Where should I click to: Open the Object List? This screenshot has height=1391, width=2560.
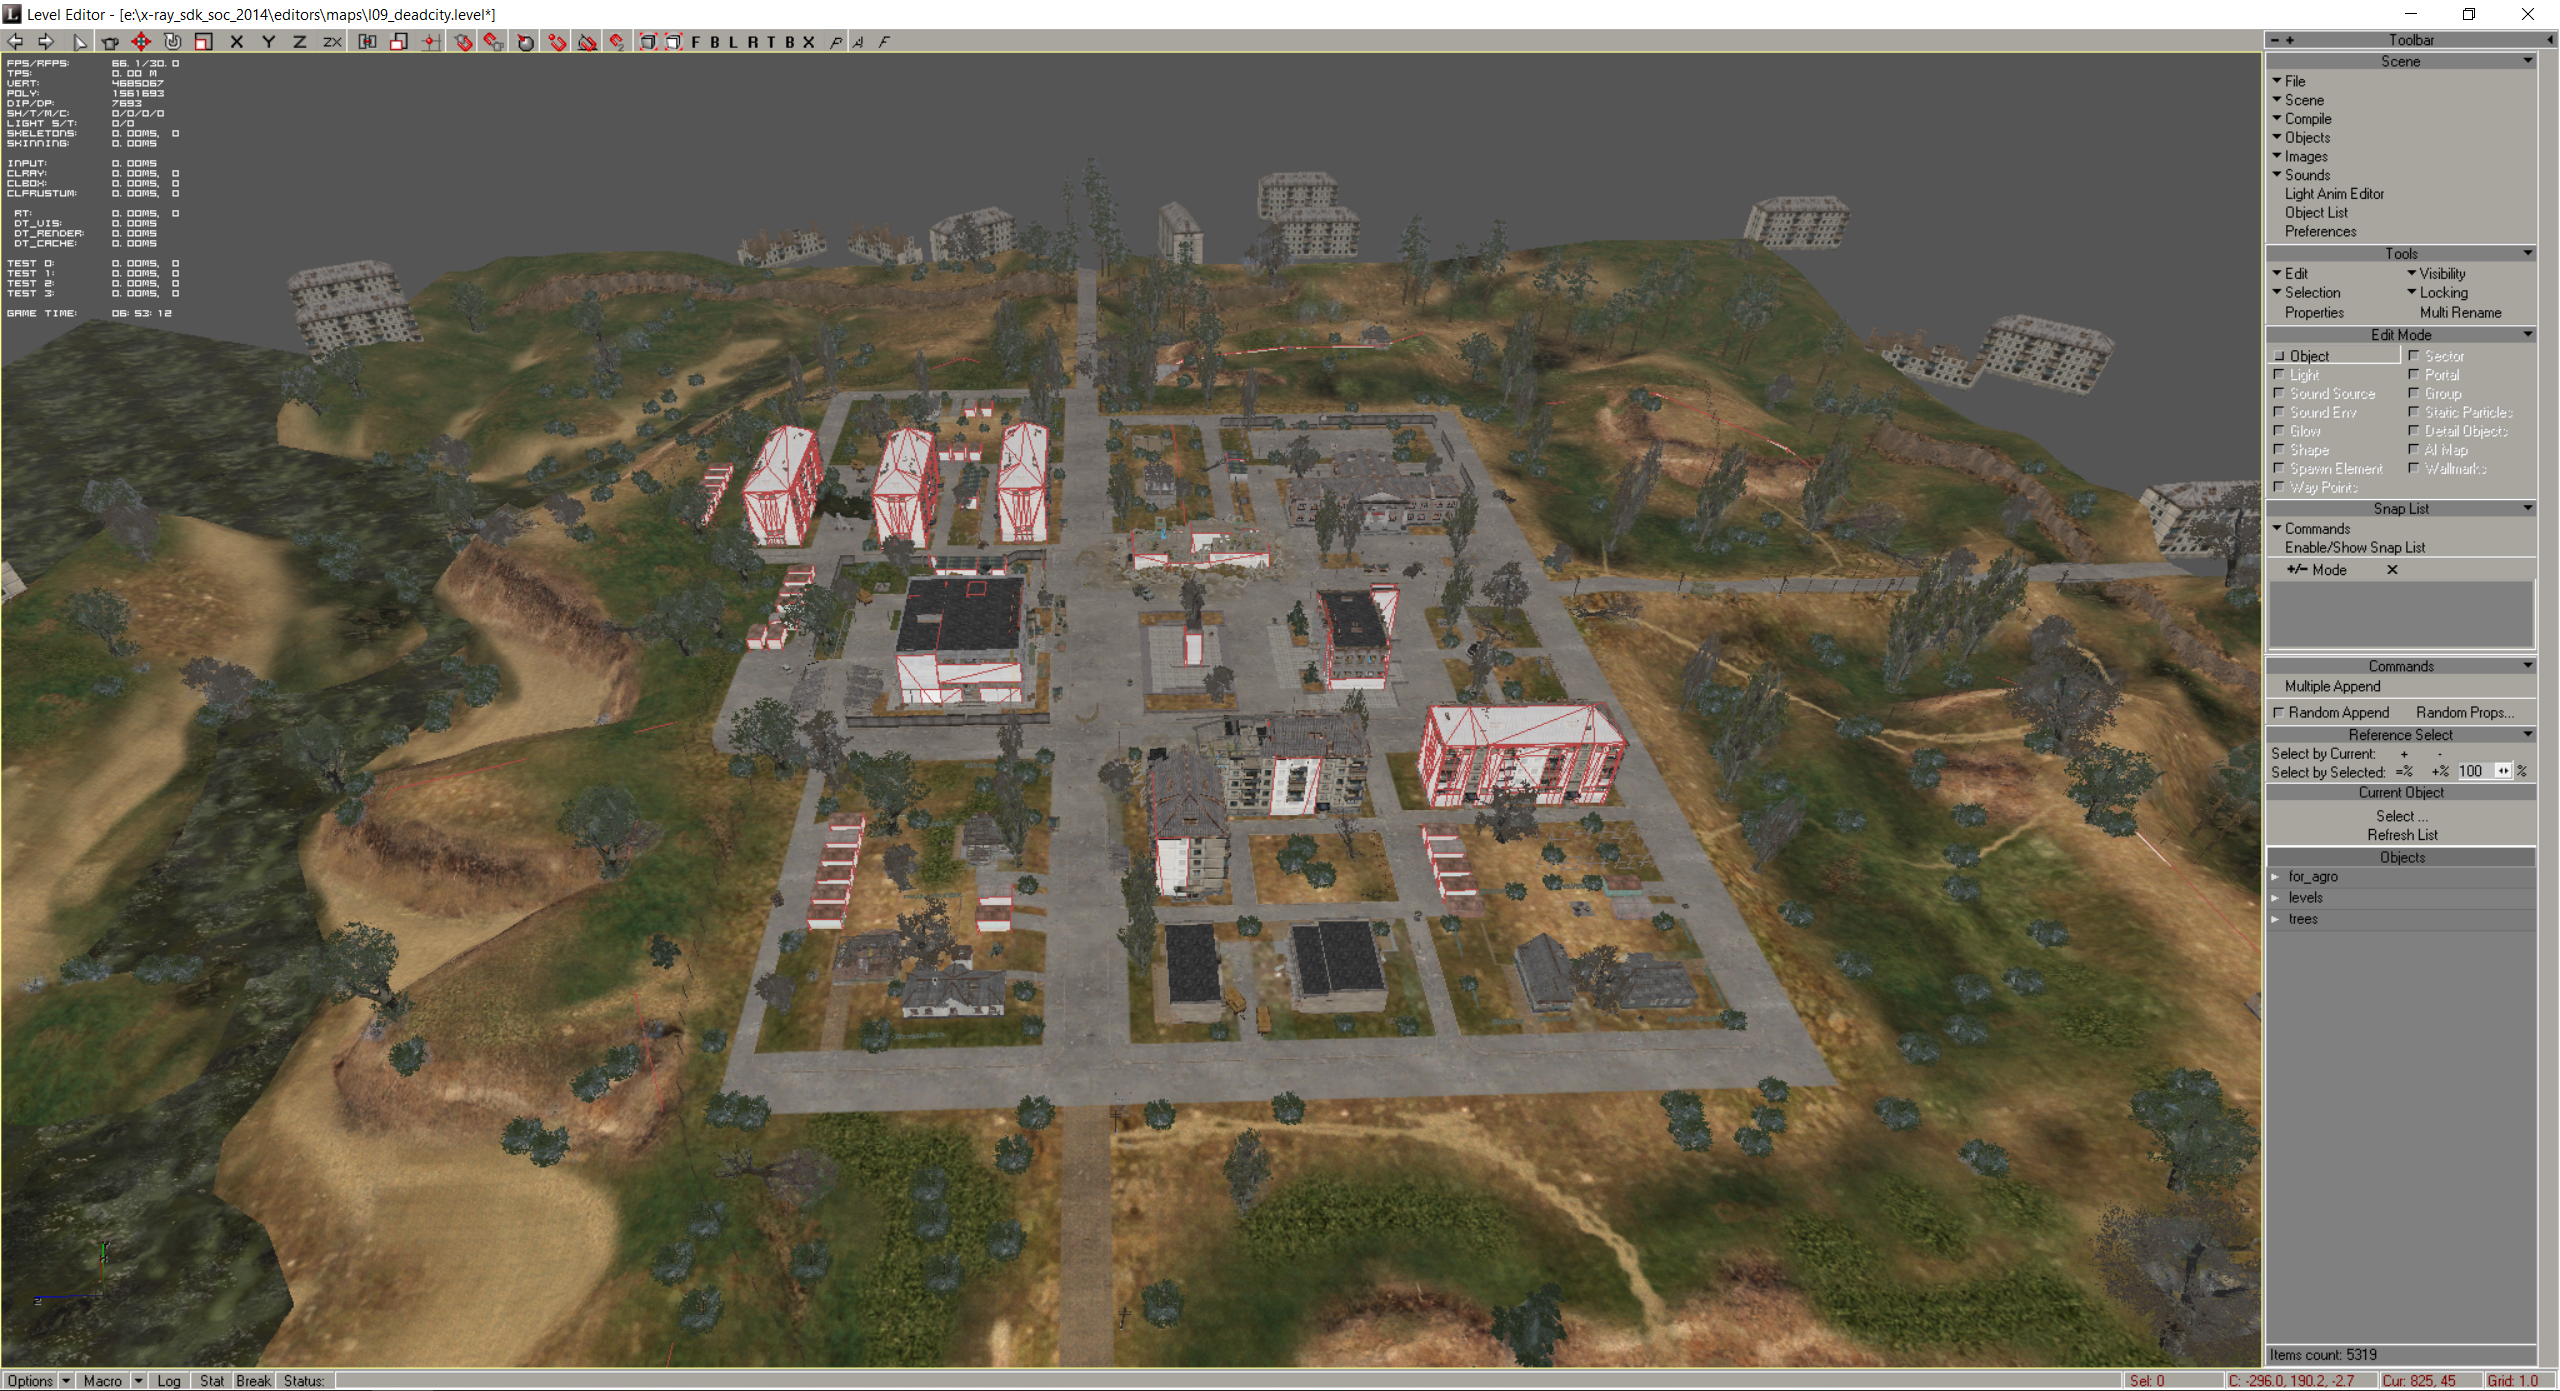pyautogui.click(x=2316, y=213)
